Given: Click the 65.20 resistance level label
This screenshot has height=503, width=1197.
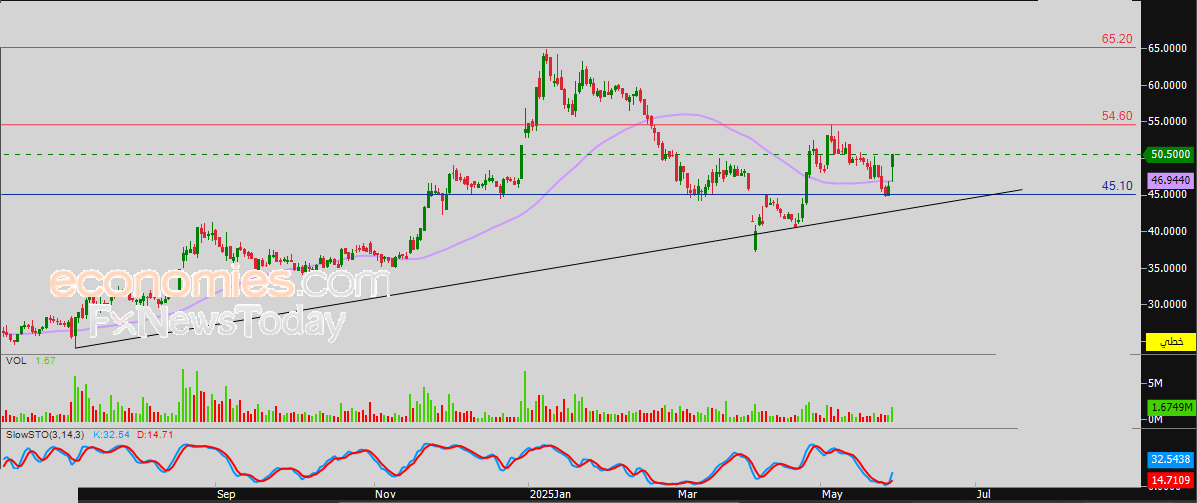Looking at the screenshot, I should point(1117,38).
